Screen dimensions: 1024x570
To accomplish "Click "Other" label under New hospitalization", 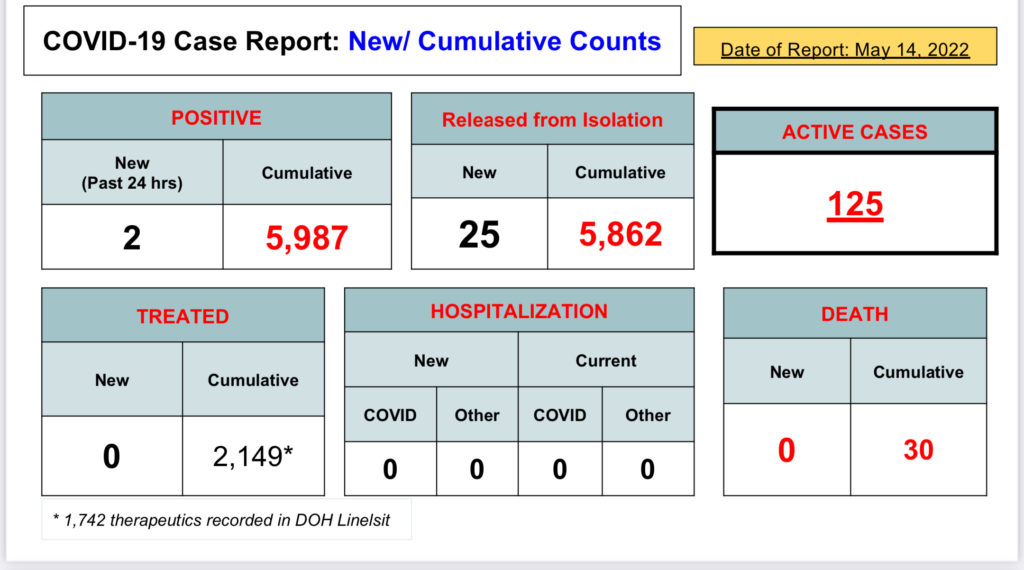I will point(477,415).
